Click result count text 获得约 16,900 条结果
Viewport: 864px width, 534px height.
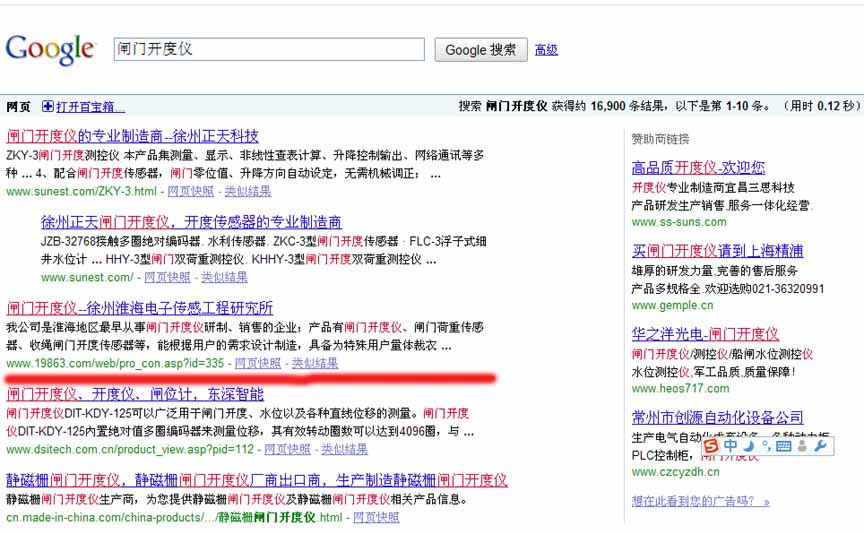(608, 106)
